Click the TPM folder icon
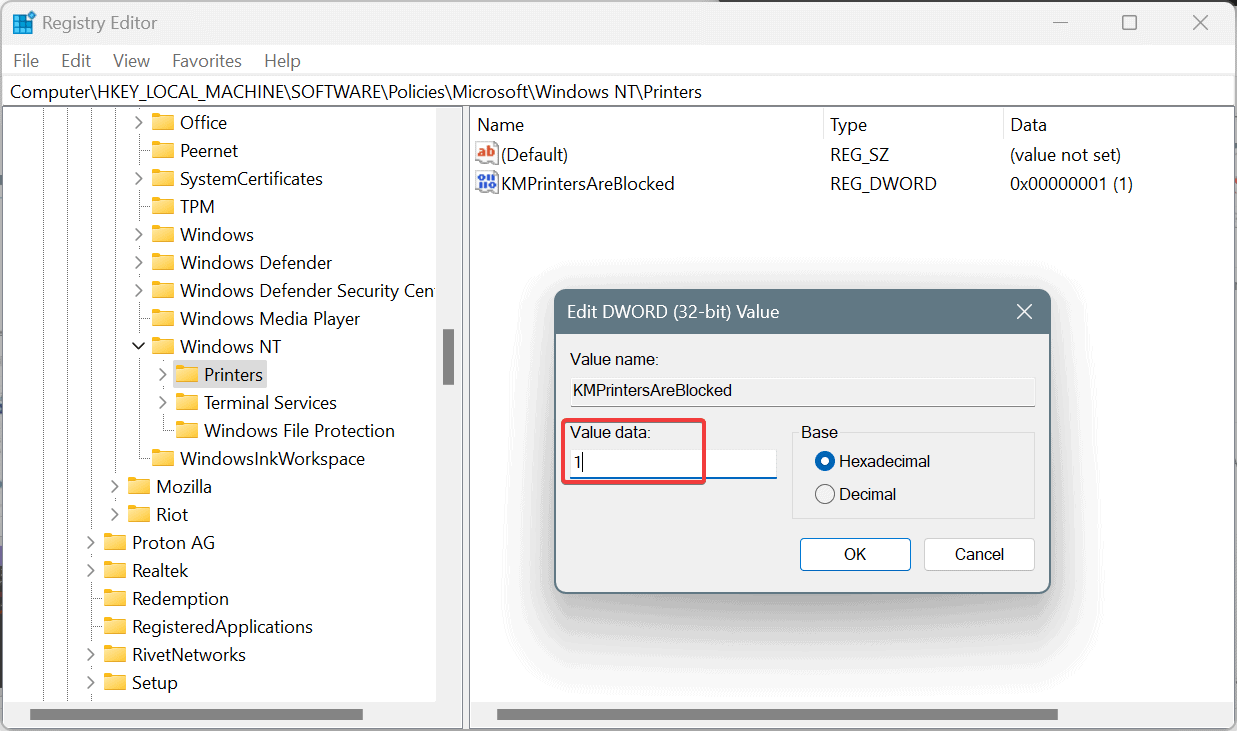The image size is (1237, 731). click(x=163, y=206)
